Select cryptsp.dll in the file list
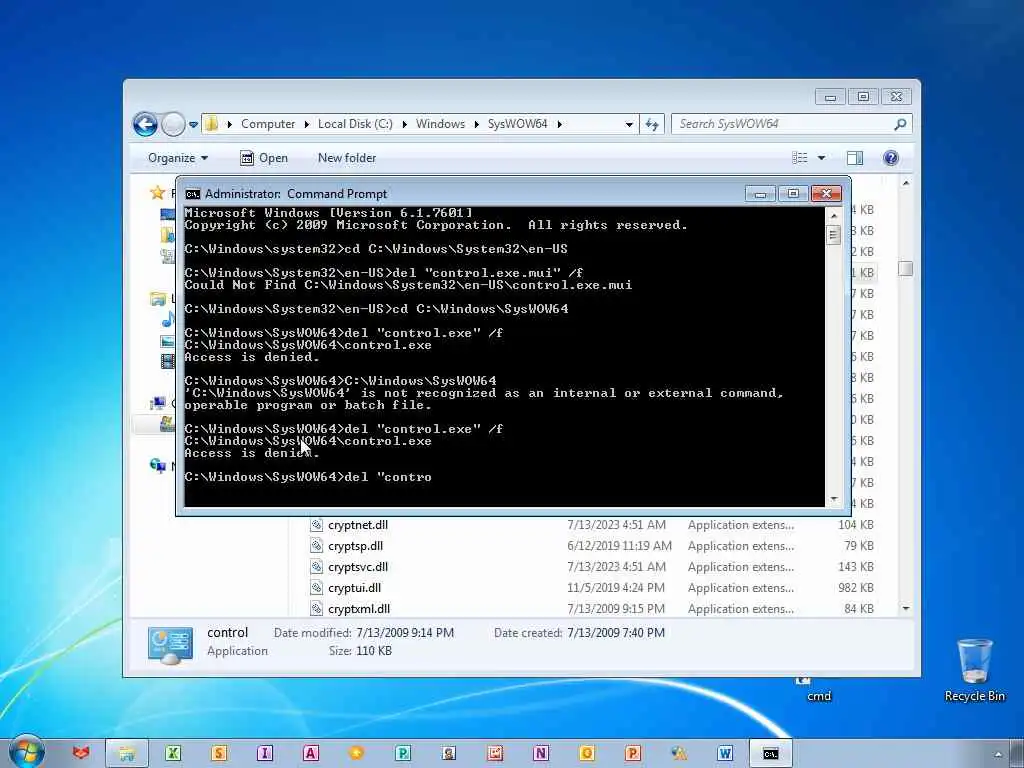Screen dimensions: 1024x768 [355, 546]
